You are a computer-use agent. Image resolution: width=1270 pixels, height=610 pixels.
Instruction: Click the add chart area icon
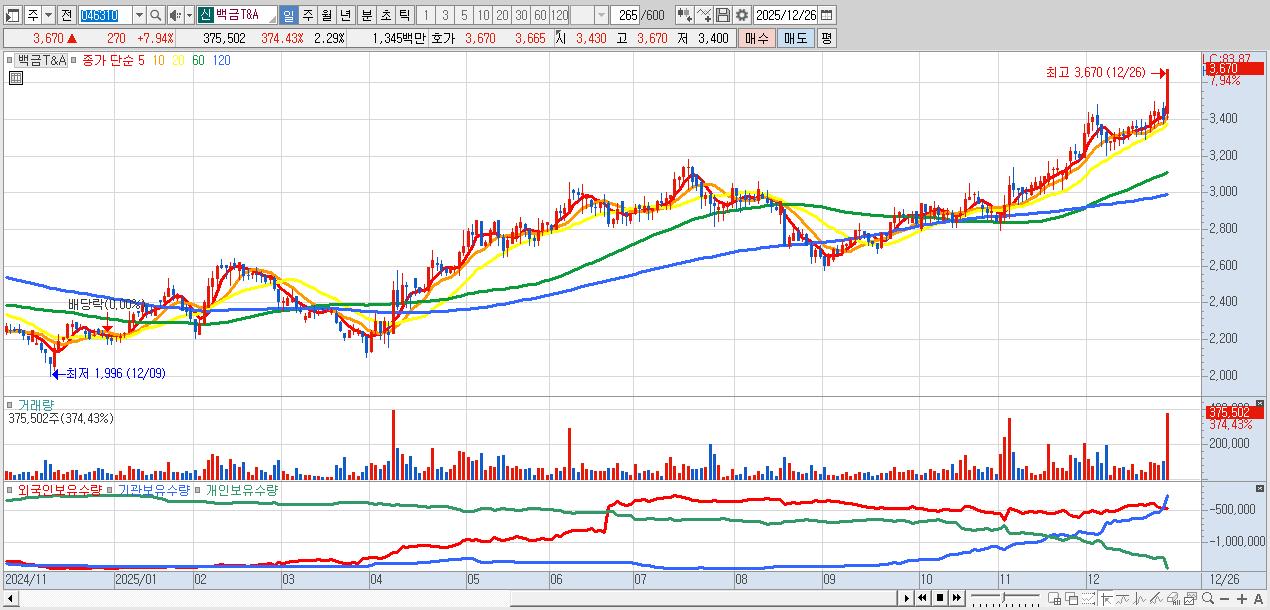point(1054,599)
